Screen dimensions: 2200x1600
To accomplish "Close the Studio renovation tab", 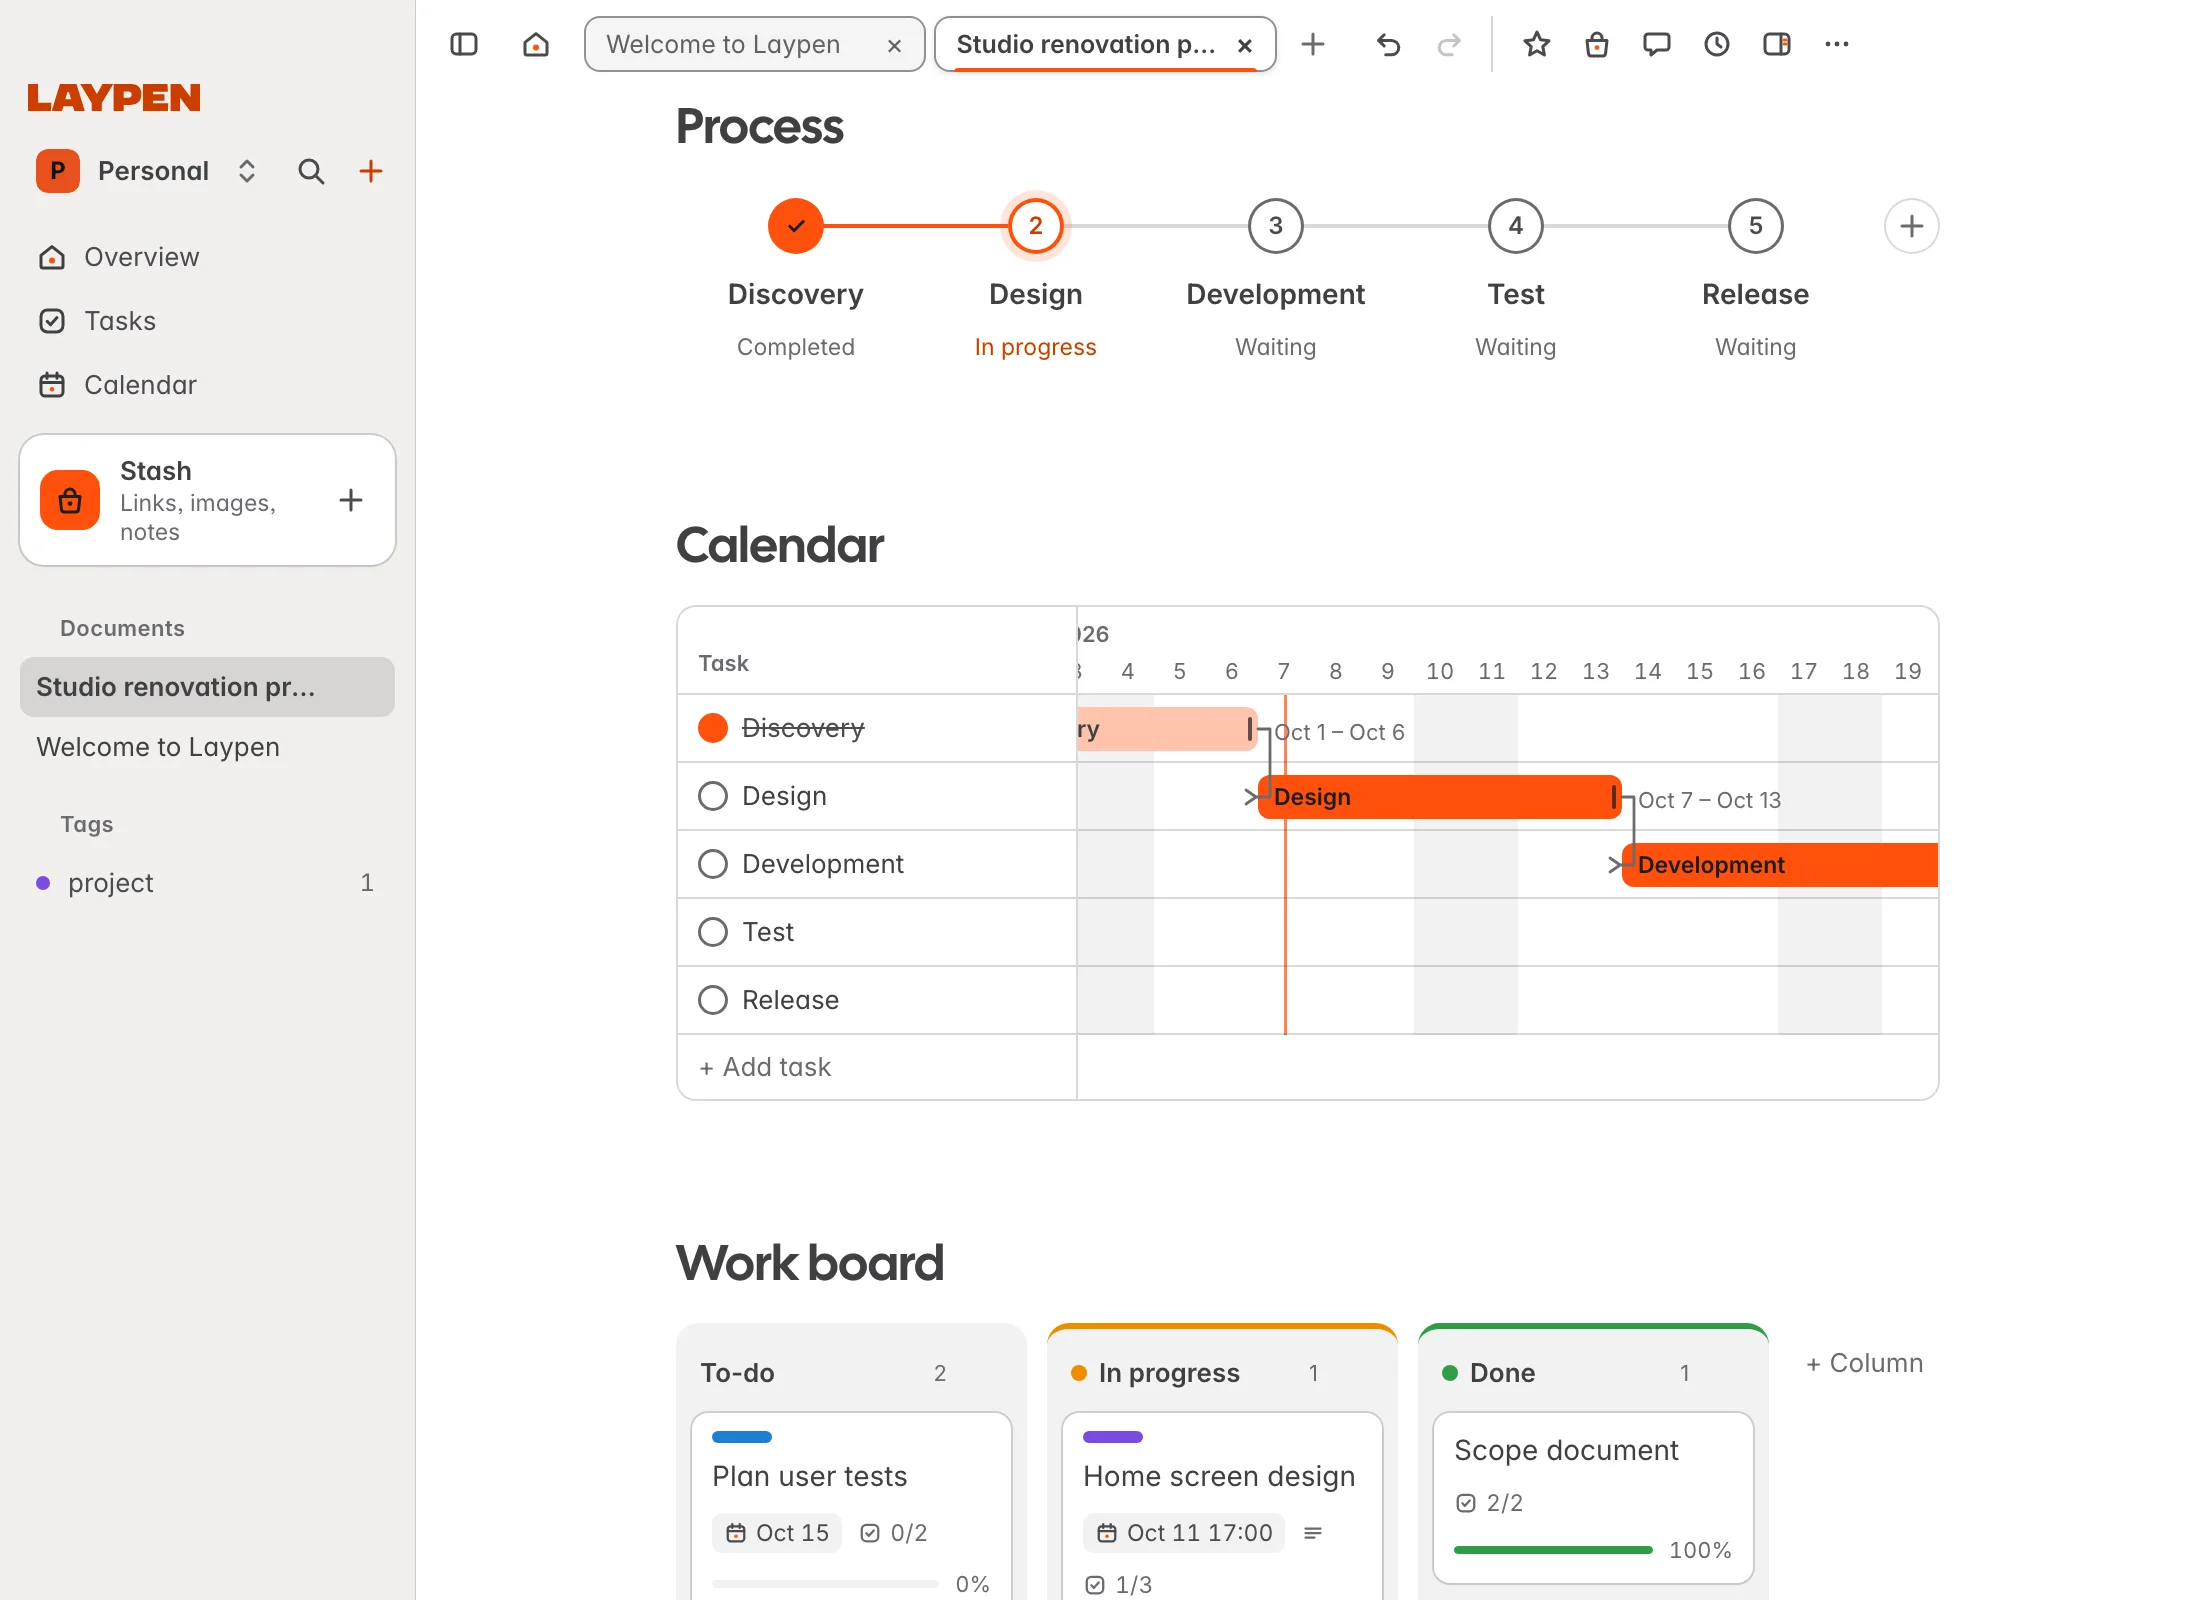I will [1245, 45].
